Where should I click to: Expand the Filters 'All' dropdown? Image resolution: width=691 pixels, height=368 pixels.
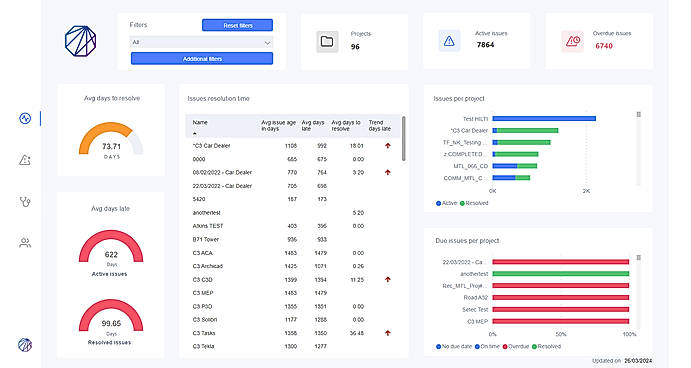click(x=201, y=42)
